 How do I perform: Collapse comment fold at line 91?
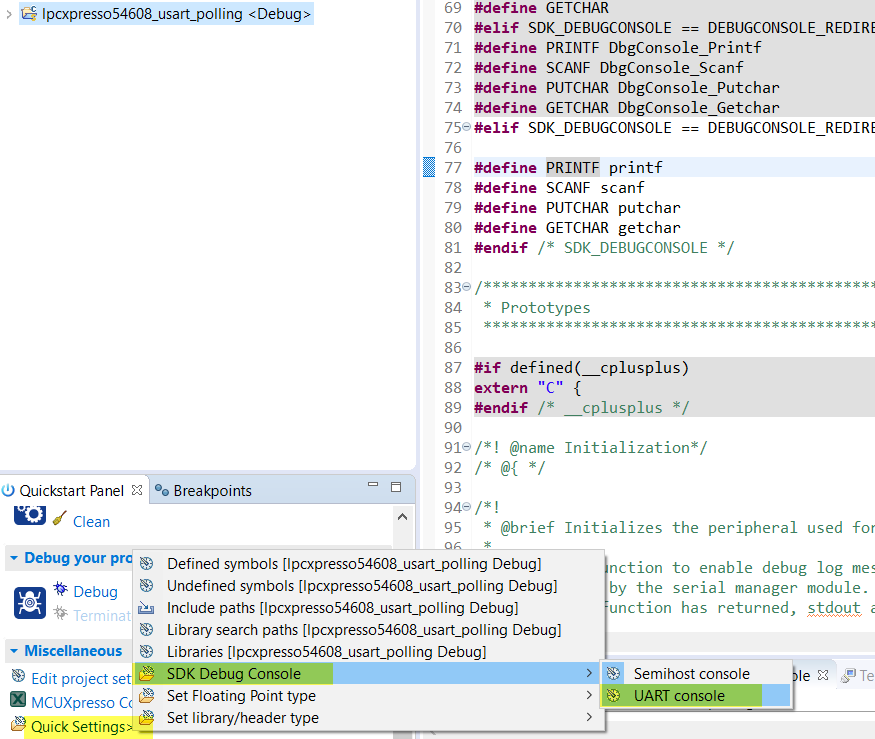[467, 447]
